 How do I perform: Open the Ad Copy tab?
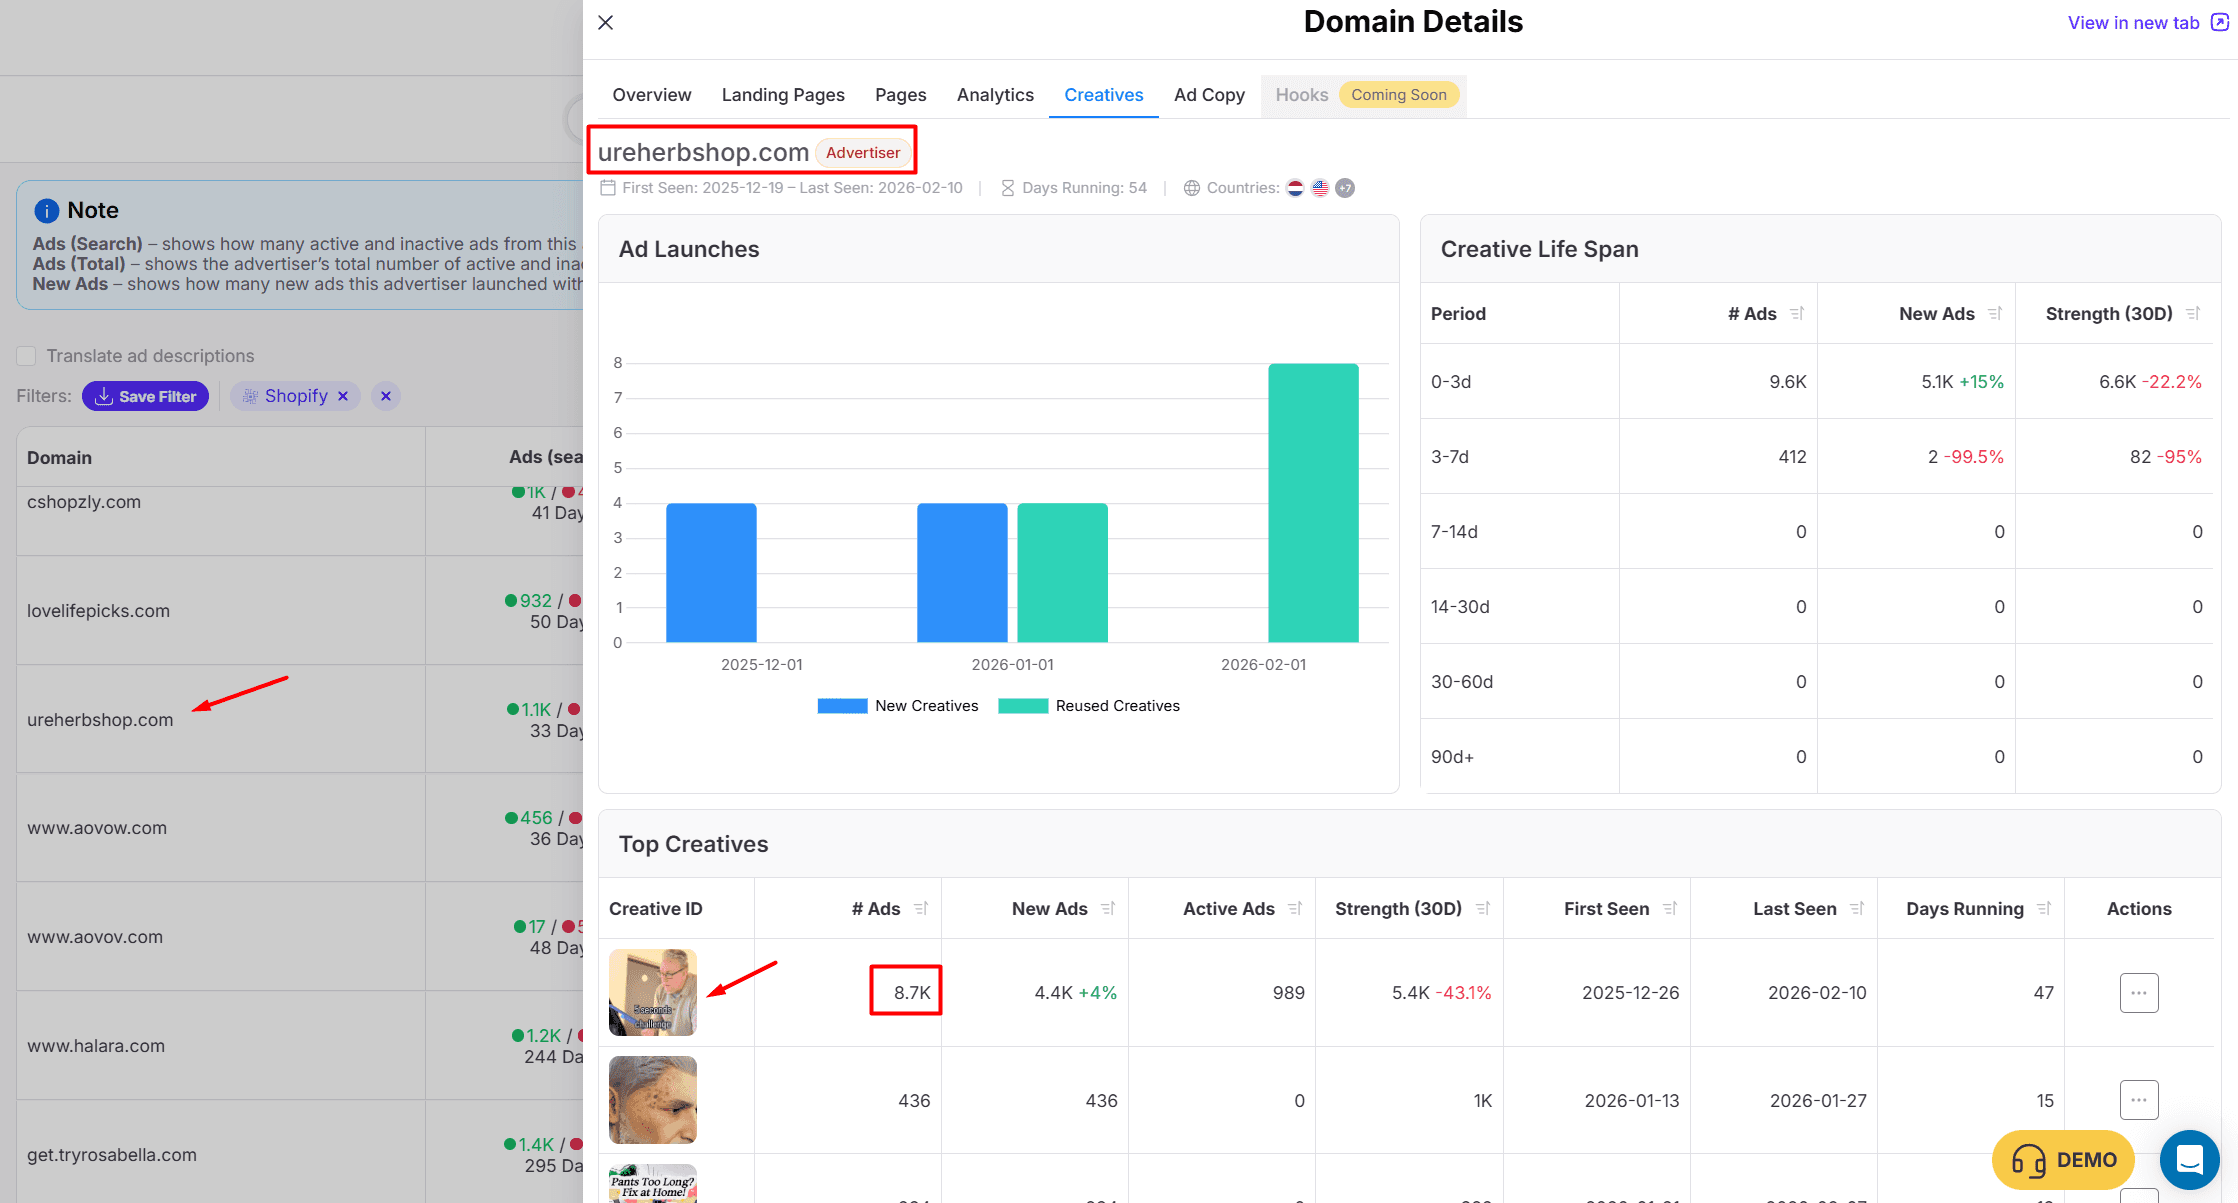[x=1209, y=95]
